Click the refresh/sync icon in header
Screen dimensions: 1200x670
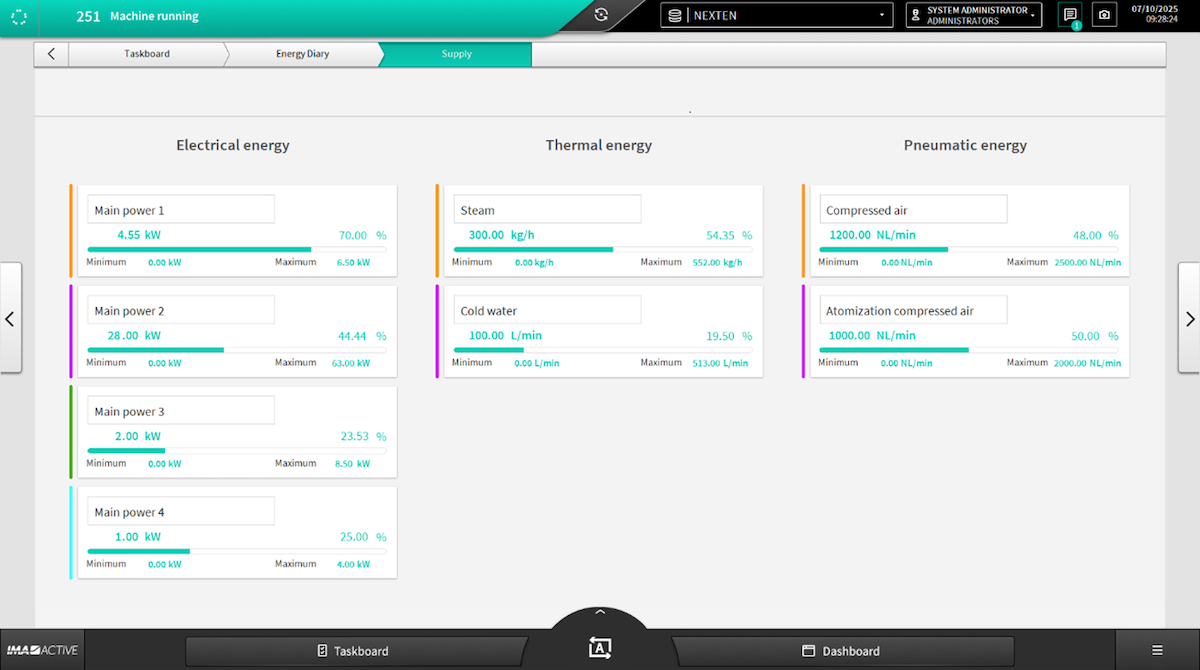point(601,15)
